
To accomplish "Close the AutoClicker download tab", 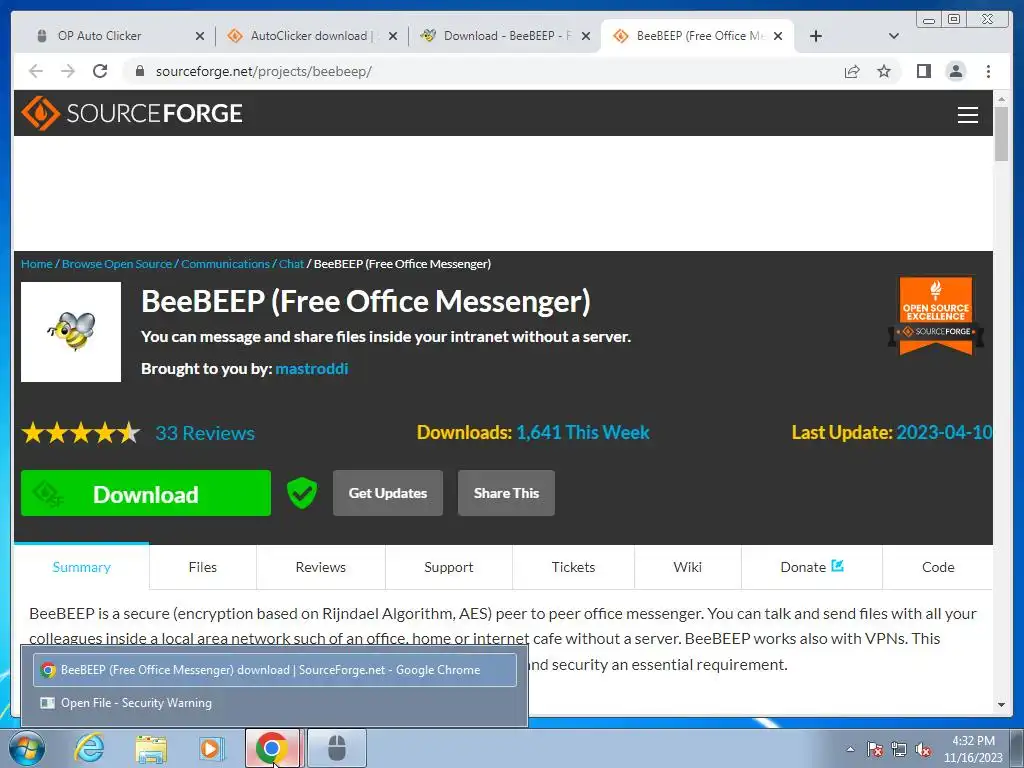I will pyautogui.click(x=392, y=36).
